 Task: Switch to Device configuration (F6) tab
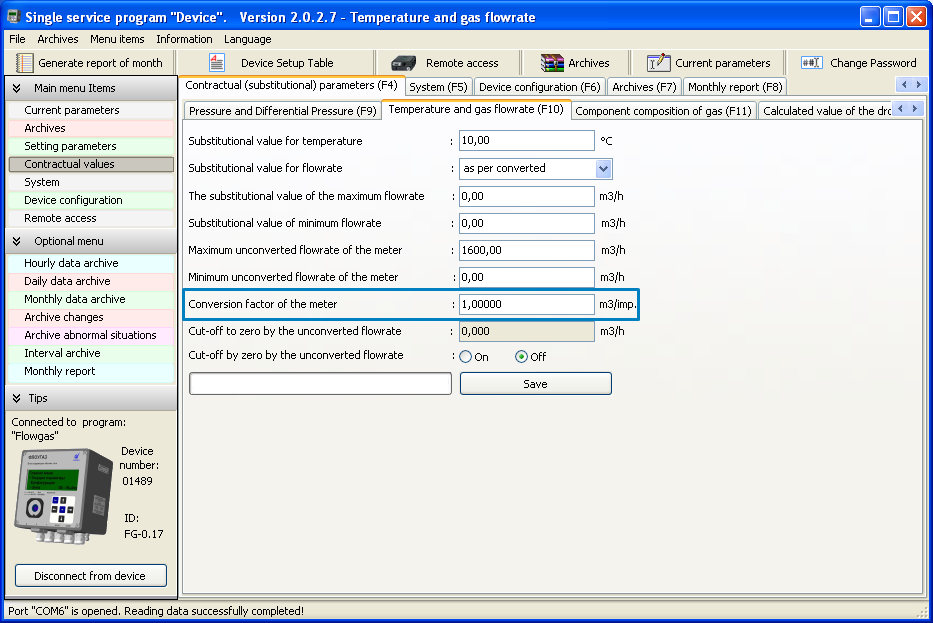tap(540, 87)
